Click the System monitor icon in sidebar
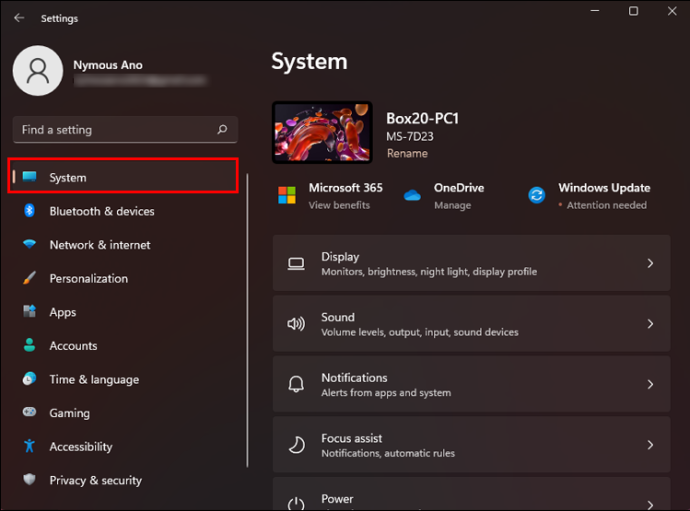 [x=29, y=177]
